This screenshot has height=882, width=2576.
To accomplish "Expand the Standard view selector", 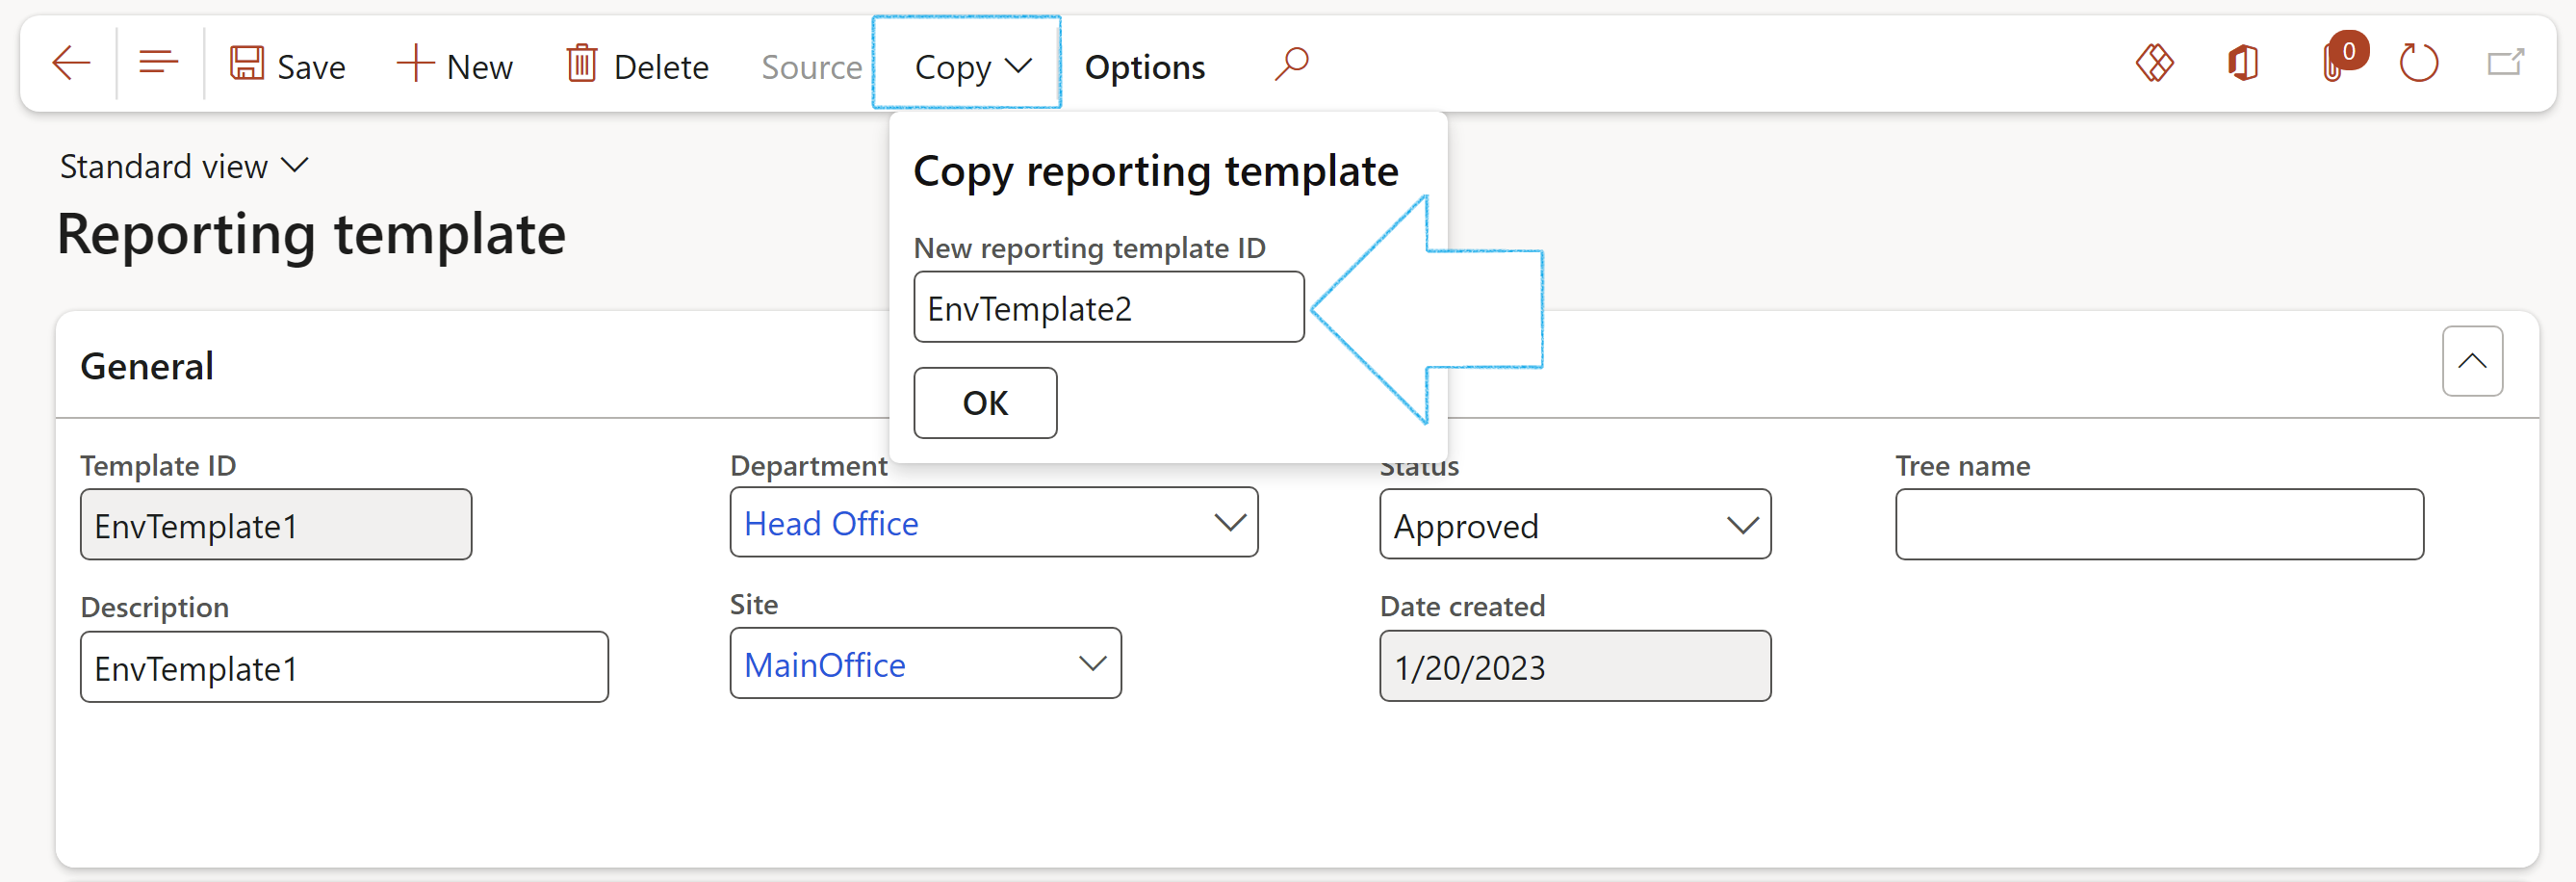I will [x=184, y=166].
